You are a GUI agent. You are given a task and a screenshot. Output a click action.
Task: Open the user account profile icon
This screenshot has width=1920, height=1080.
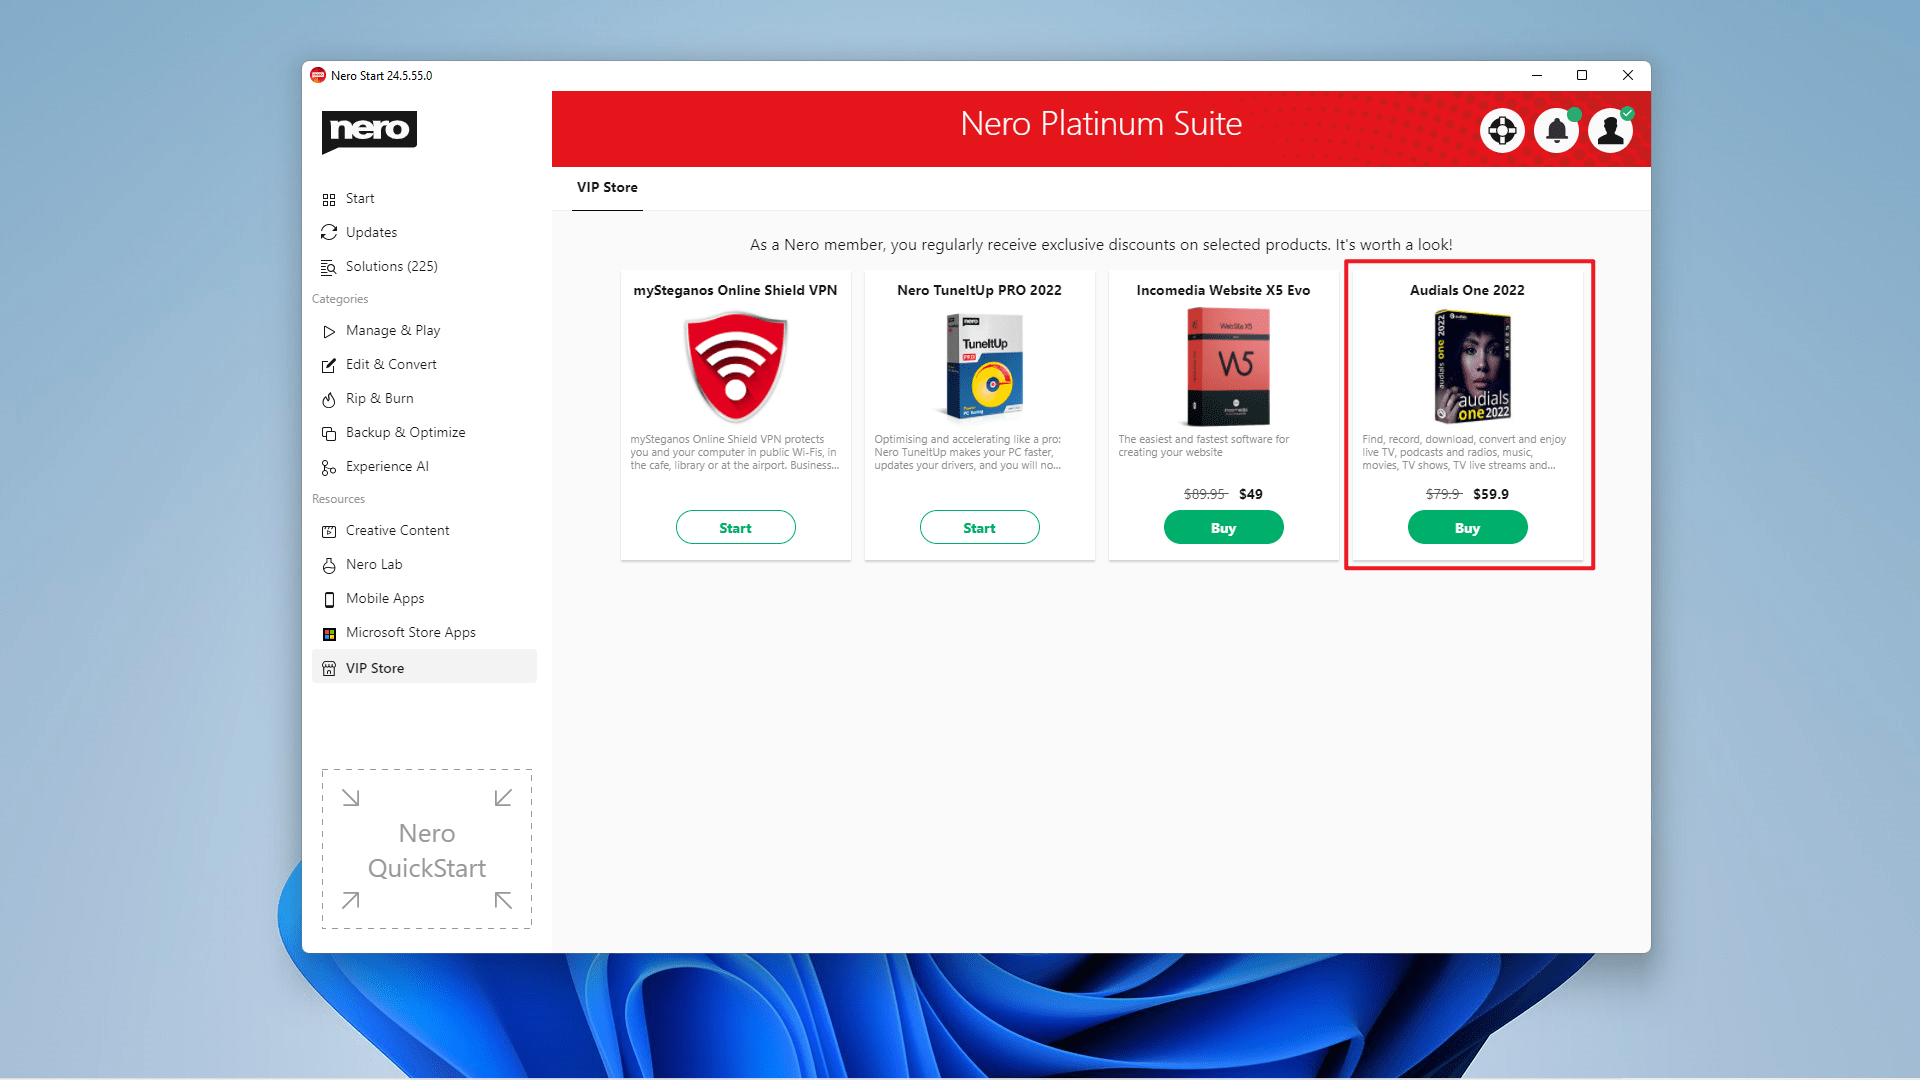[x=1611, y=130]
